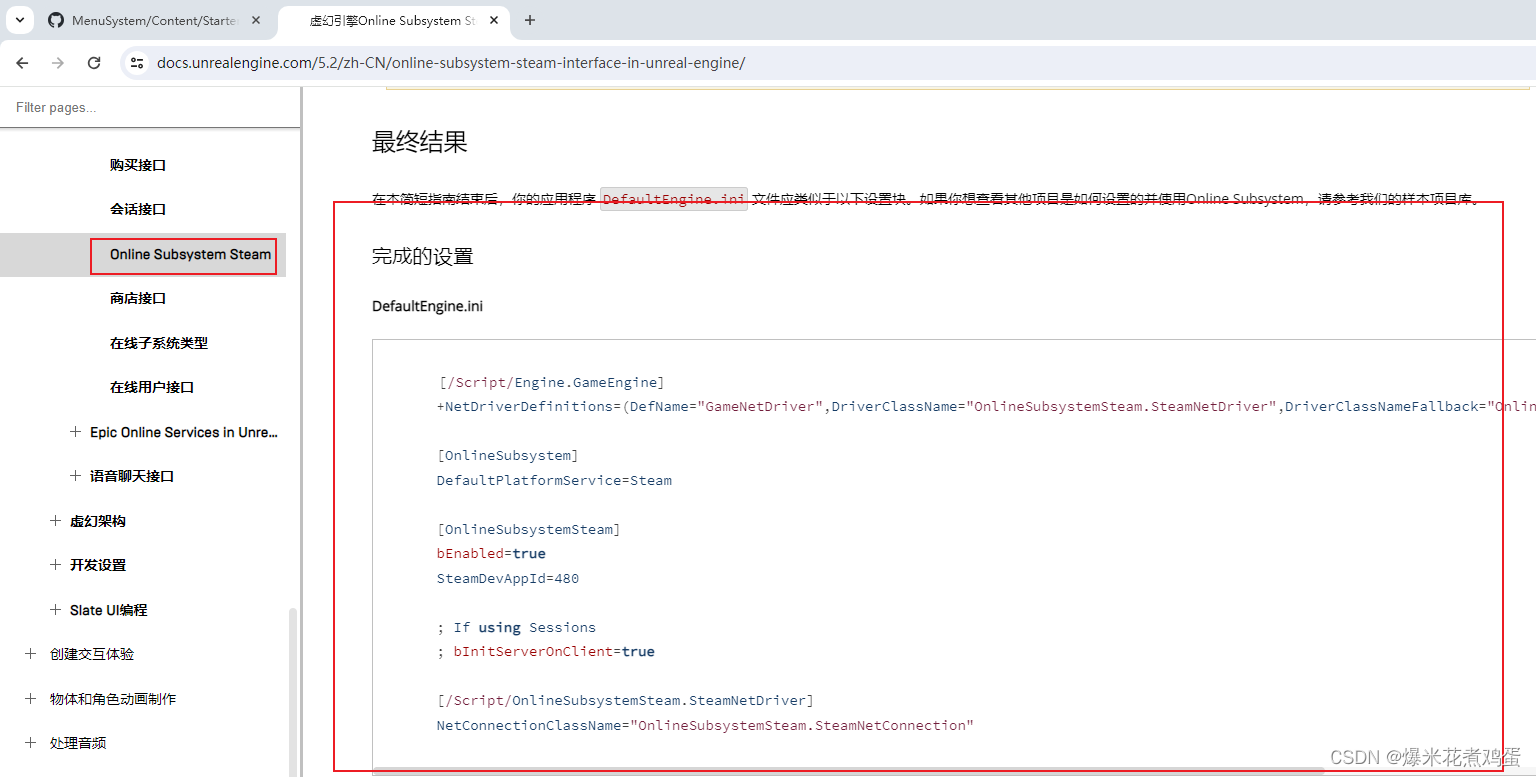
Task: Open the 语音聊天接口 sidebar entry
Action: point(132,476)
